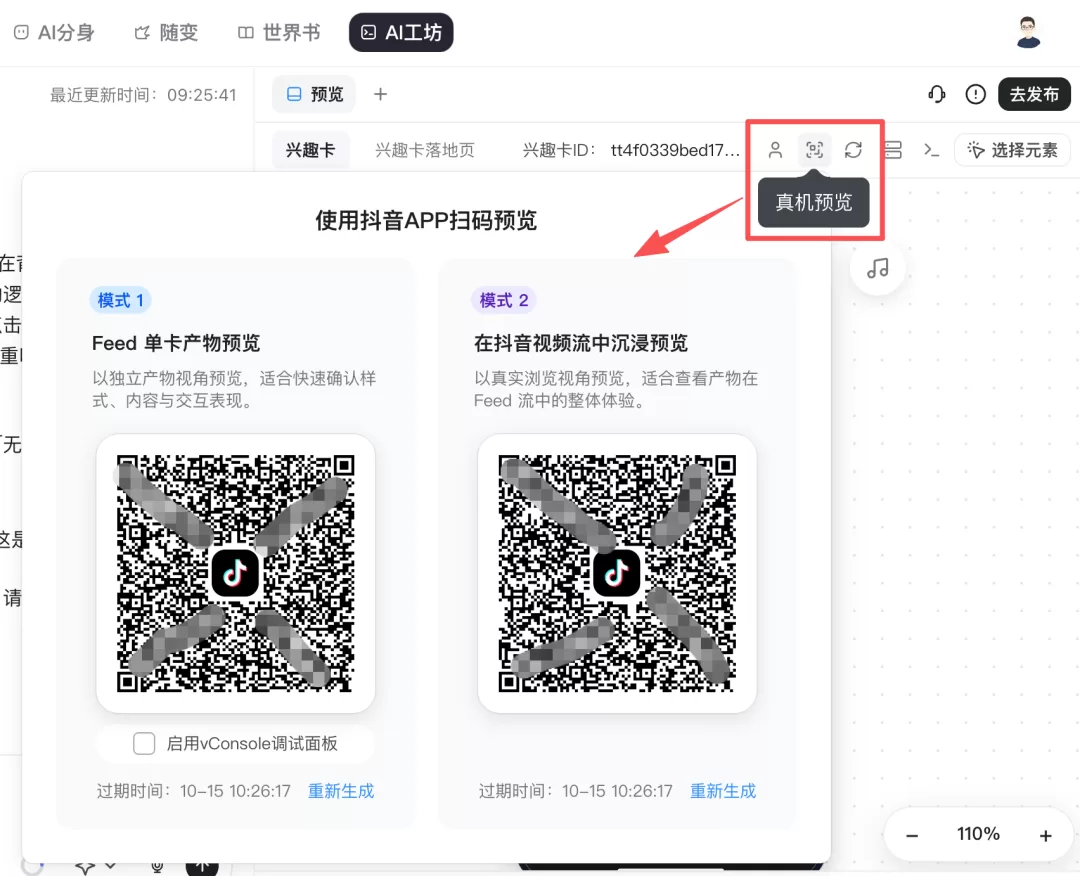The image size is (1080, 876).
Task: Select the 兴趣卡 tab
Action: pos(311,150)
